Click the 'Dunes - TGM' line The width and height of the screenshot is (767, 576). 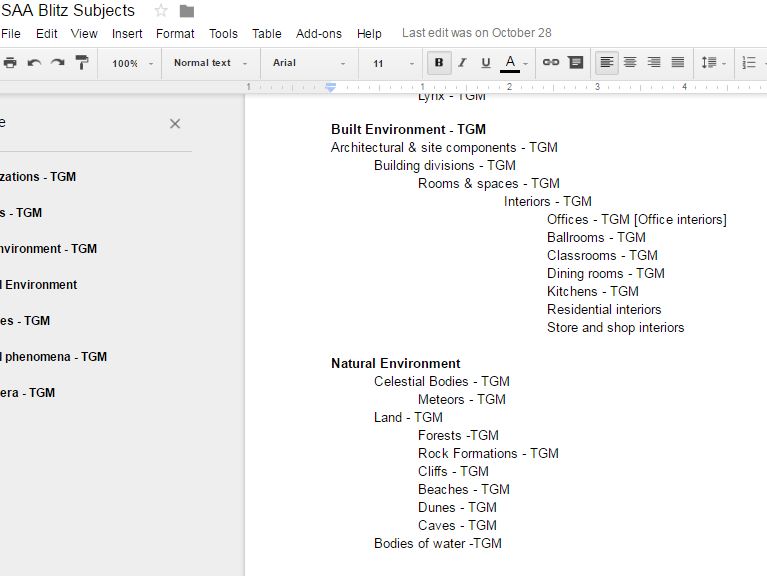(x=457, y=507)
